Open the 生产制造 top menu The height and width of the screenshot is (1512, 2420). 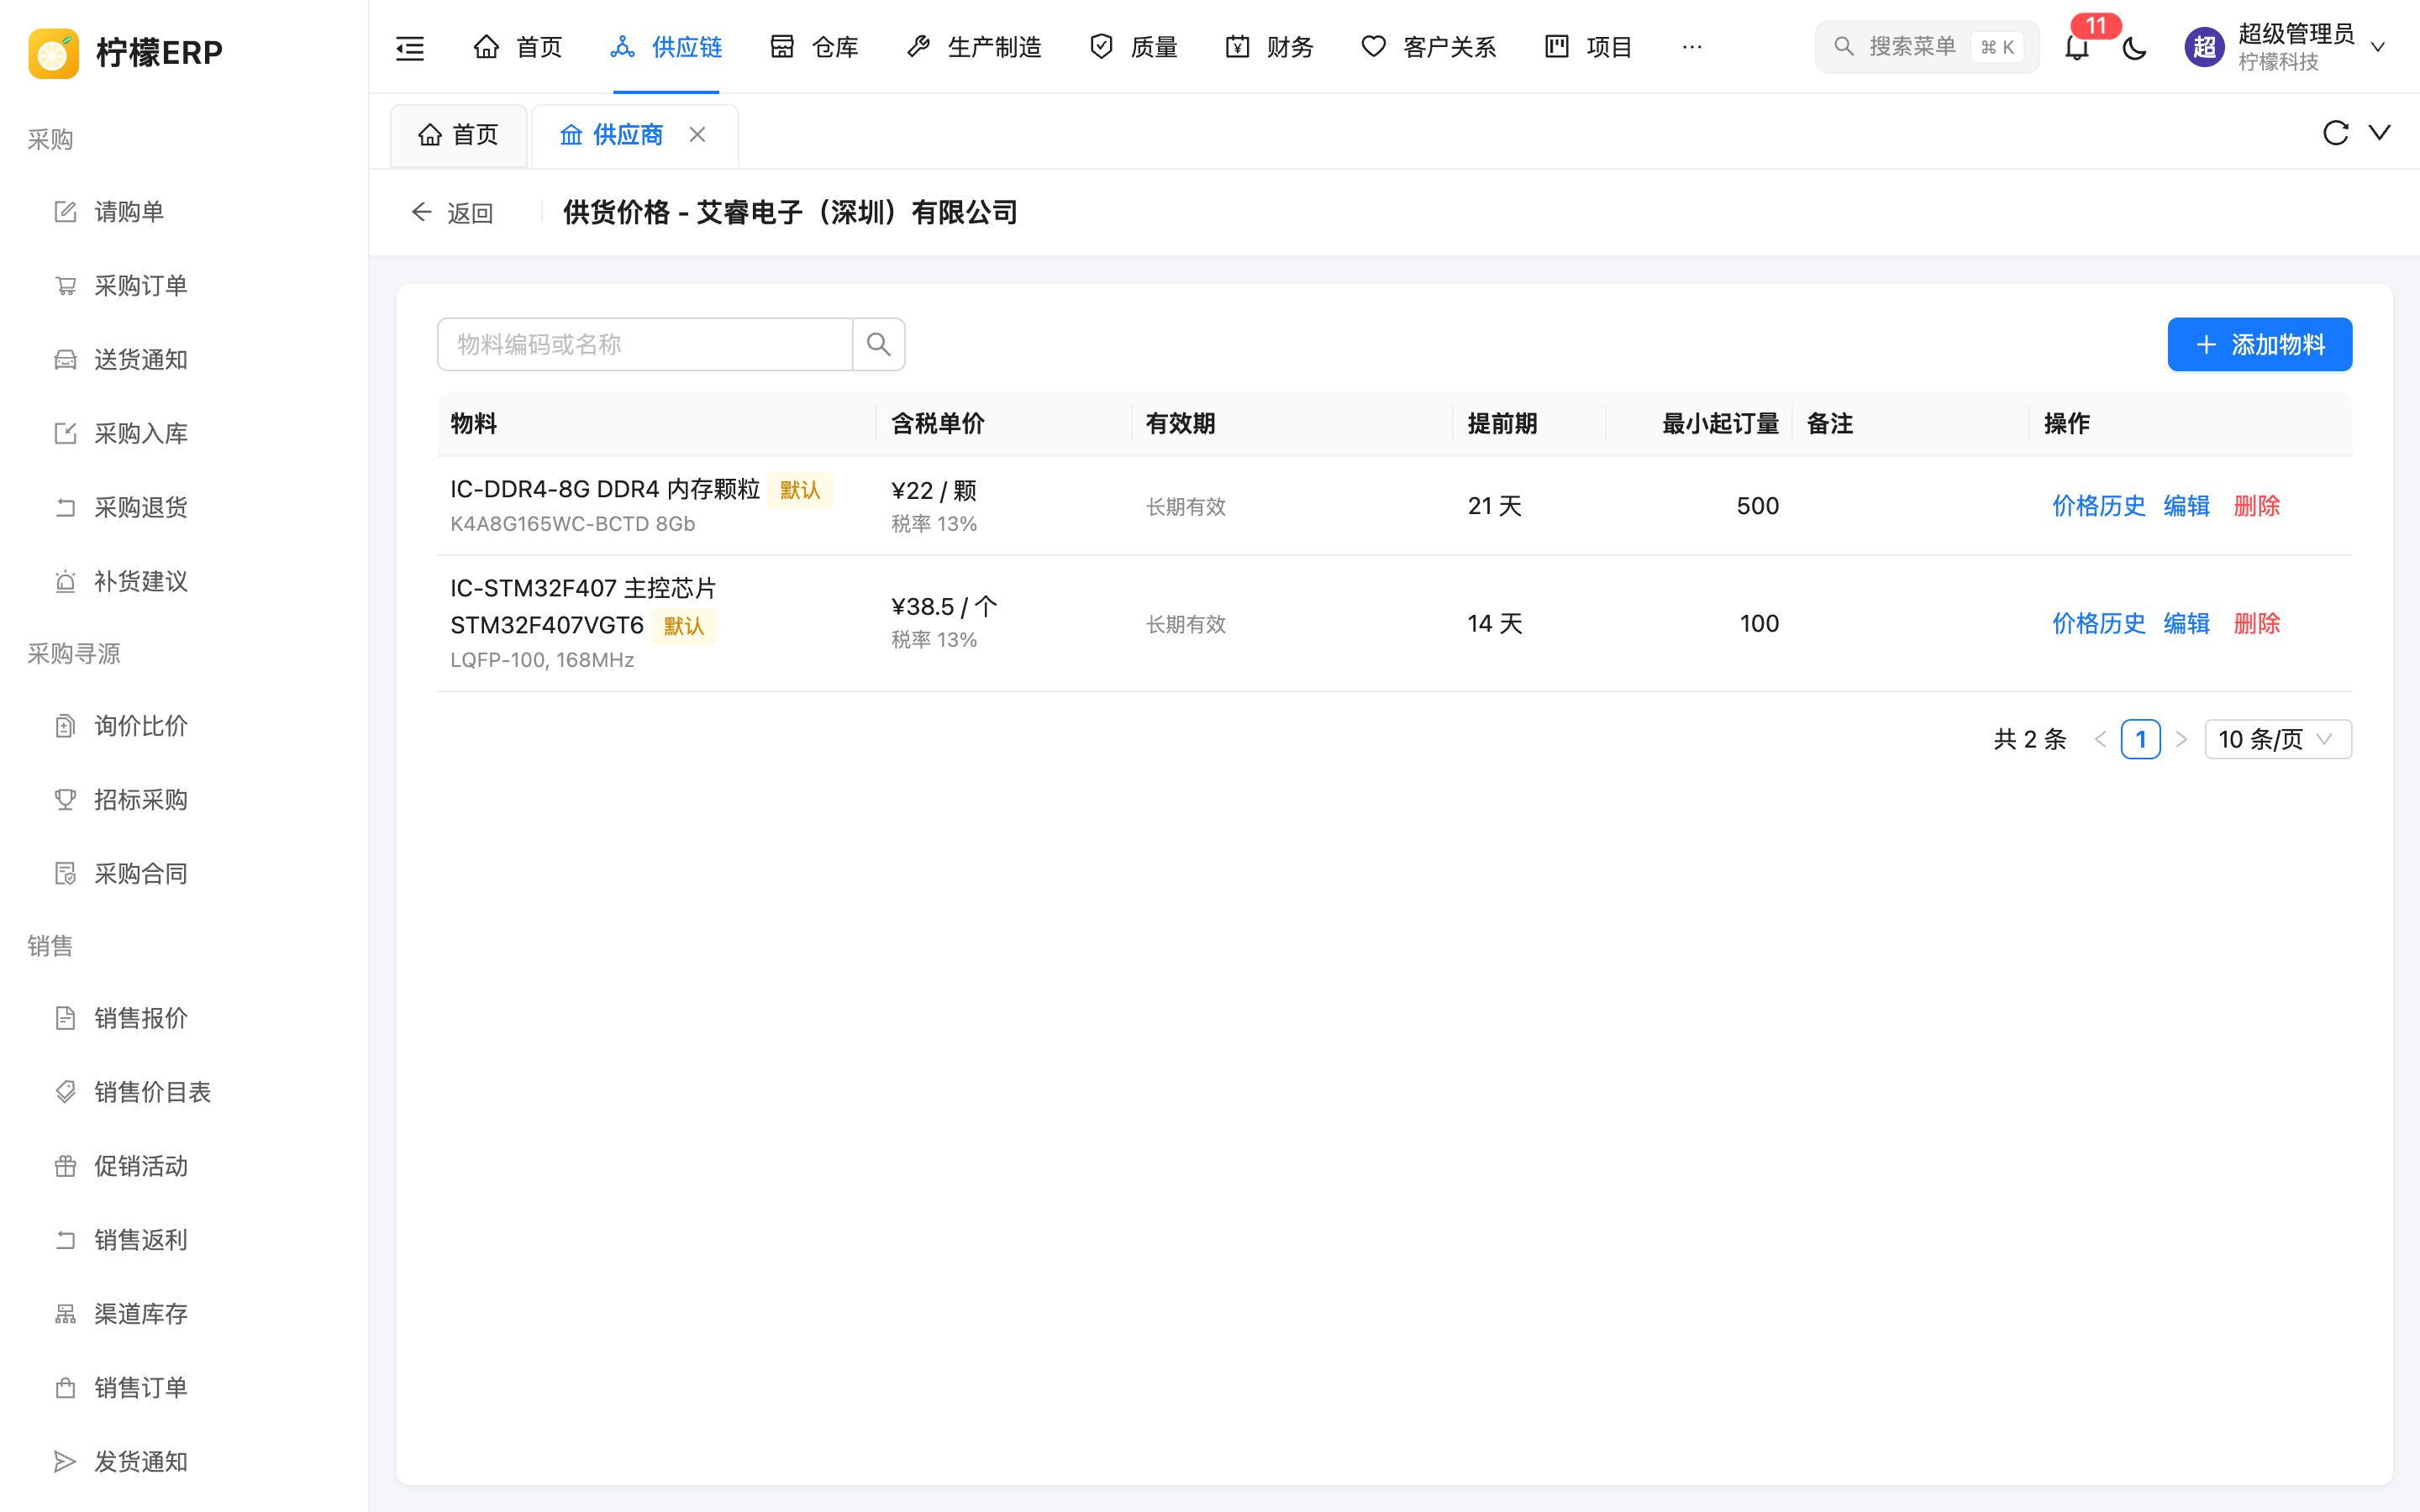(x=974, y=47)
